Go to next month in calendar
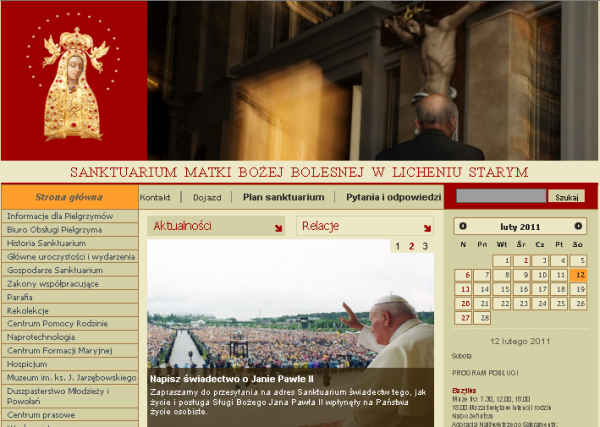Image resolution: width=600 pixels, height=427 pixels. [578, 226]
